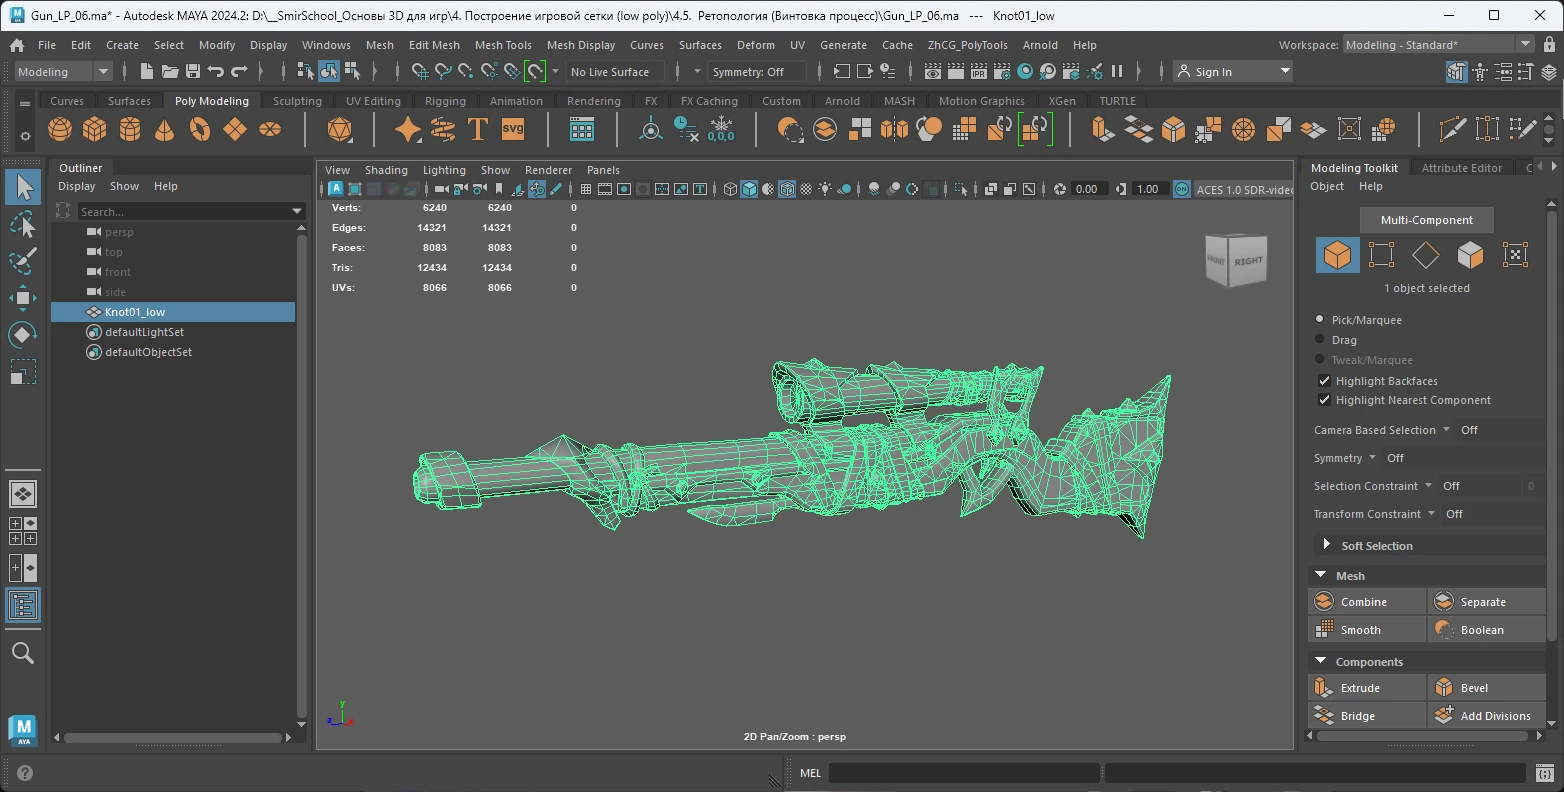Open the Mesh Tools menu
Image resolution: width=1564 pixels, height=792 pixels.
502,45
